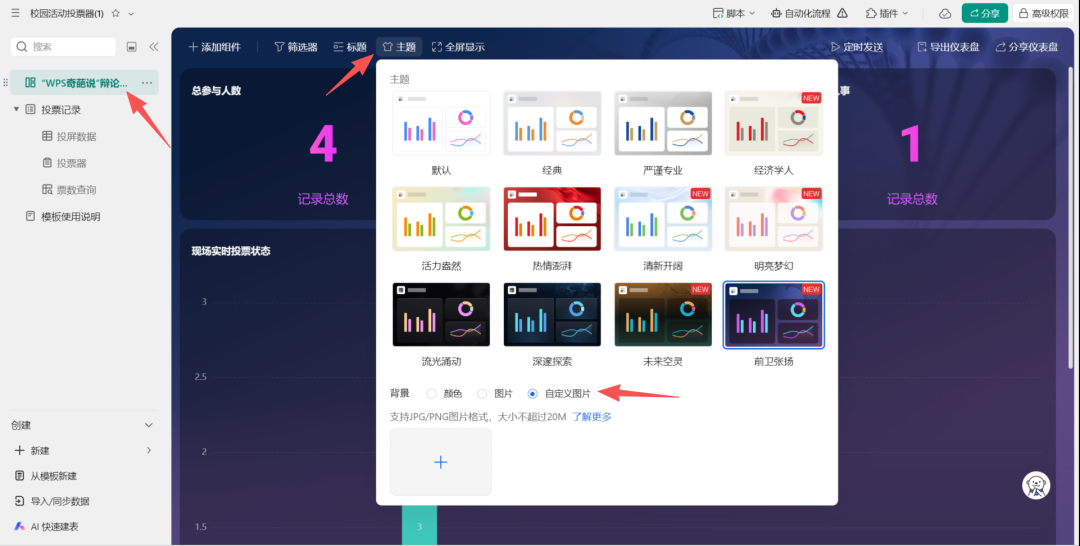Open 自动化流程 menu
Image resolution: width=1080 pixels, height=546 pixels.
800,13
